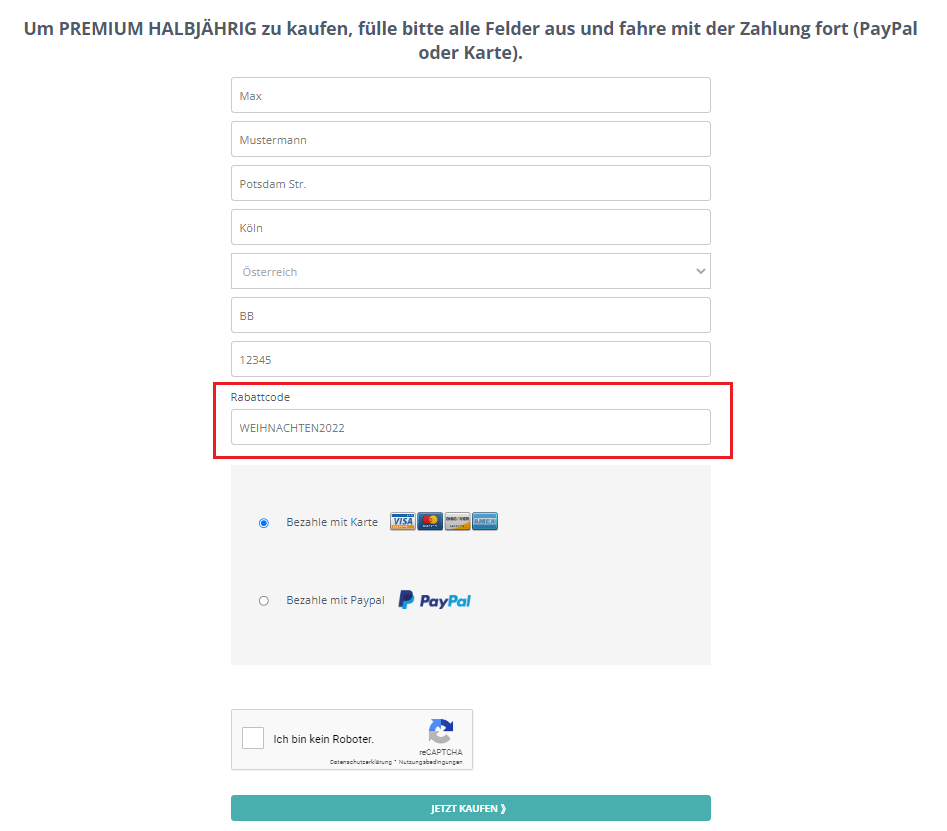The height and width of the screenshot is (831, 947).
Task: Click the Discover card icon
Action: pos(457,521)
